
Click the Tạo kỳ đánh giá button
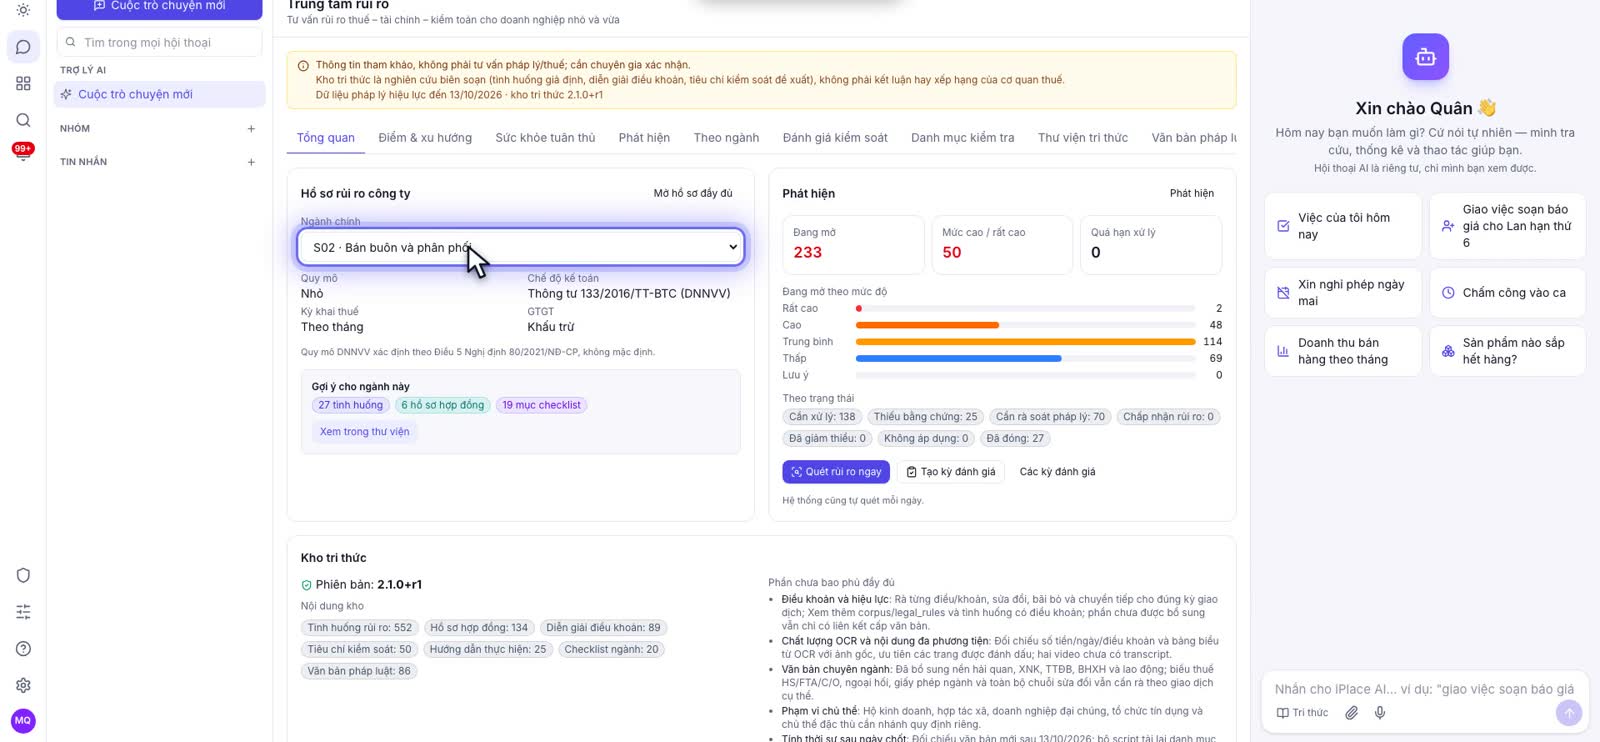951,472
